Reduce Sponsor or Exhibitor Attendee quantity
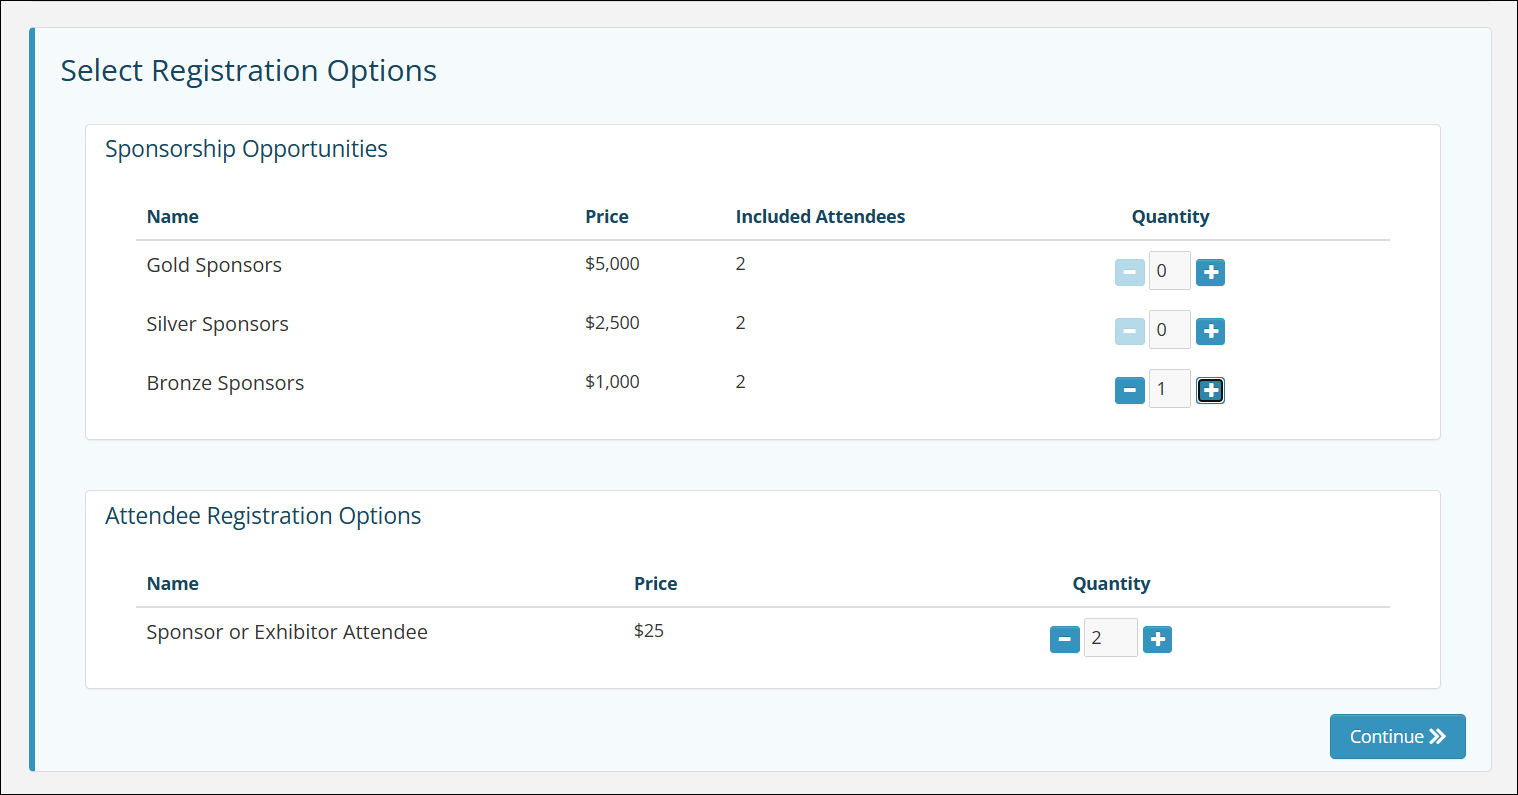Image resolution: width=1518 pixels, height=795 pixels. 1064,639
